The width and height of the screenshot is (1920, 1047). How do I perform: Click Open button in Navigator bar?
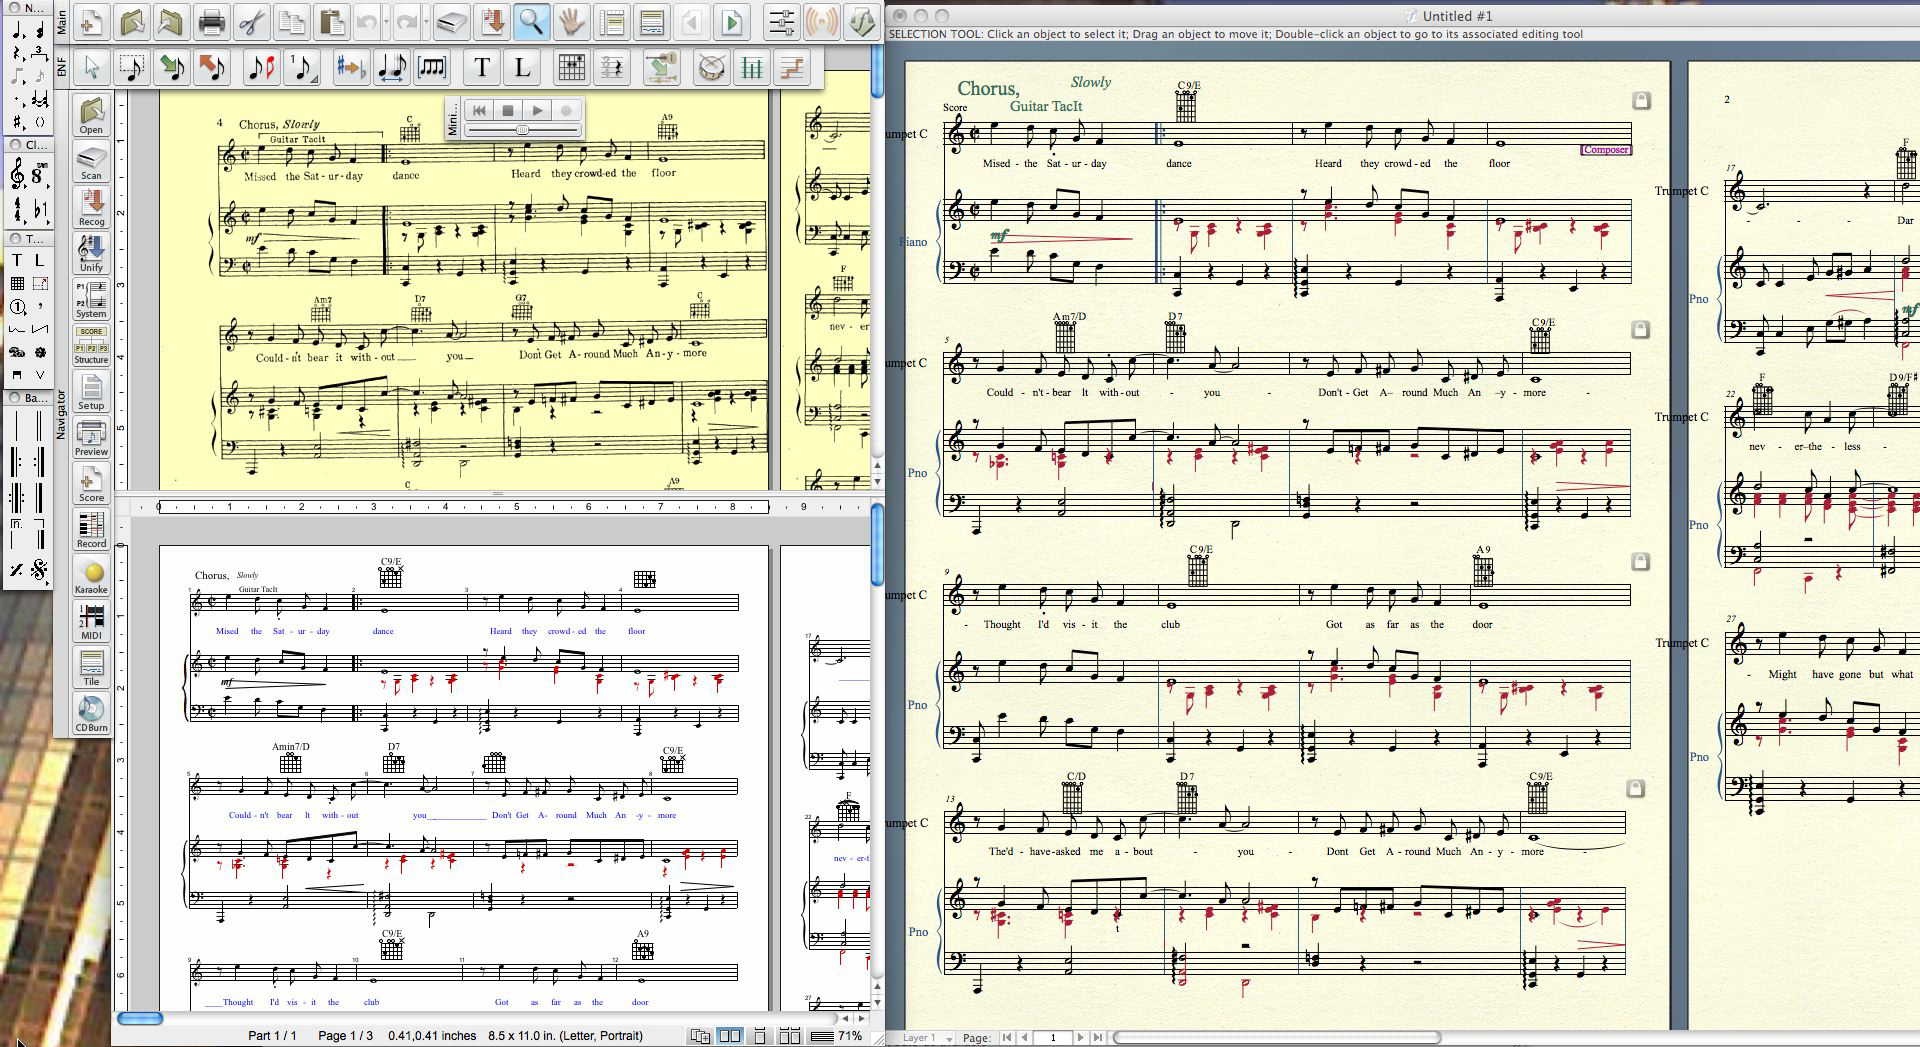coord(91,116)
